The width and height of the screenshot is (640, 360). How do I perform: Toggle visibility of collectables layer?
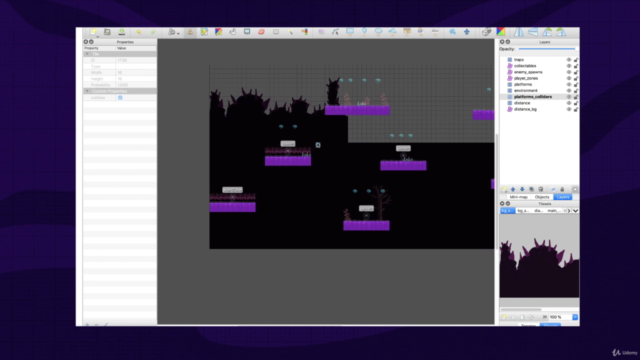click(x=569, y=66)
